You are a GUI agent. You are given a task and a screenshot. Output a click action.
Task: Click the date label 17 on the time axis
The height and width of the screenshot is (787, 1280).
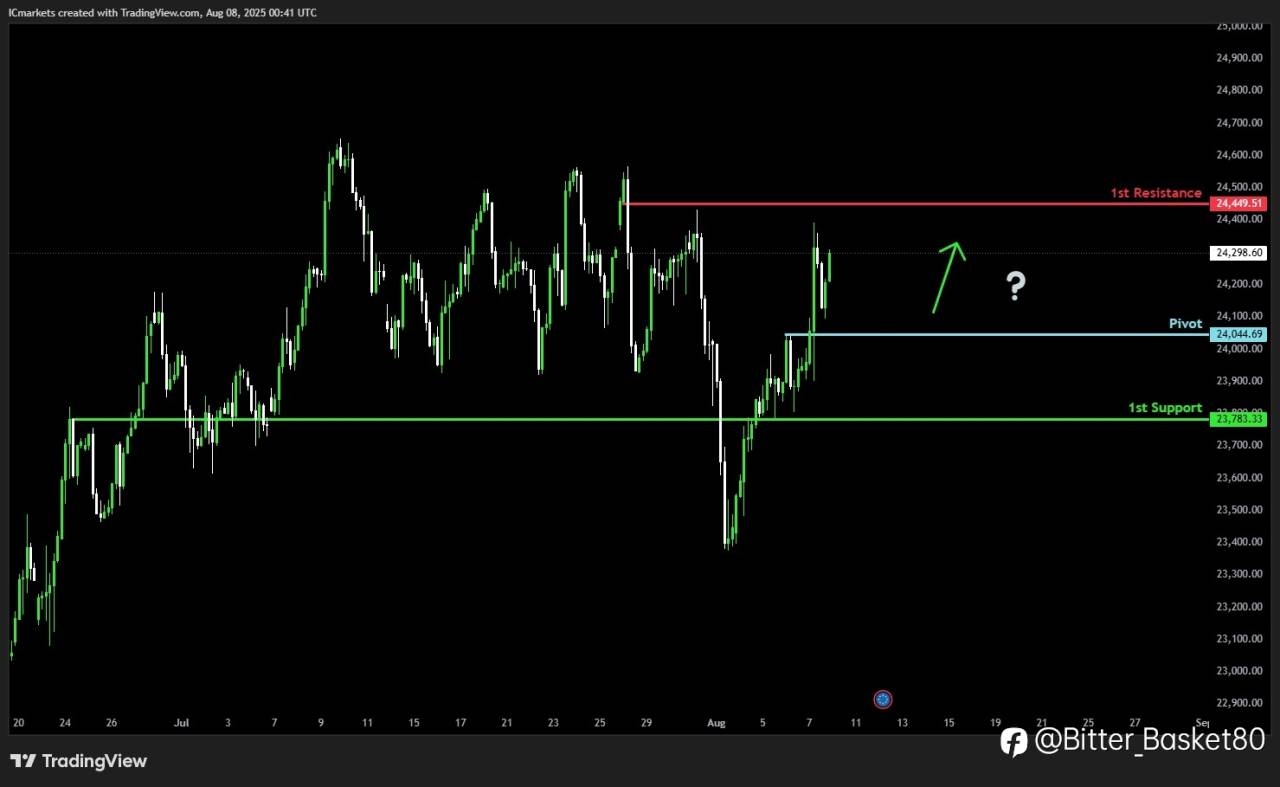pos(460,722)
